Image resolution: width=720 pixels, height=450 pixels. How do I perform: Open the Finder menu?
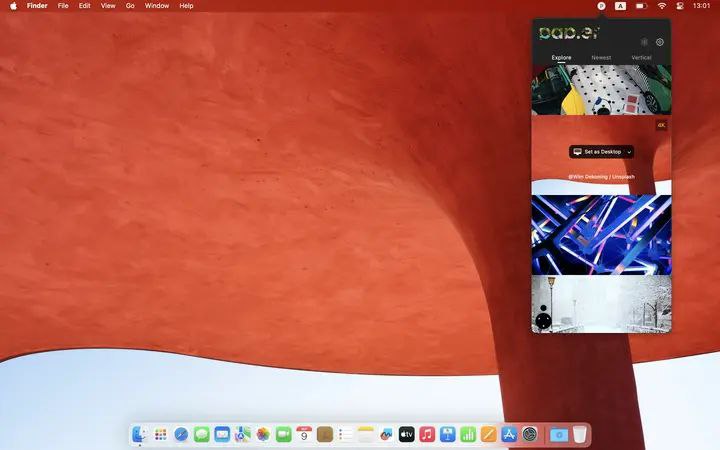coord(37,6)
